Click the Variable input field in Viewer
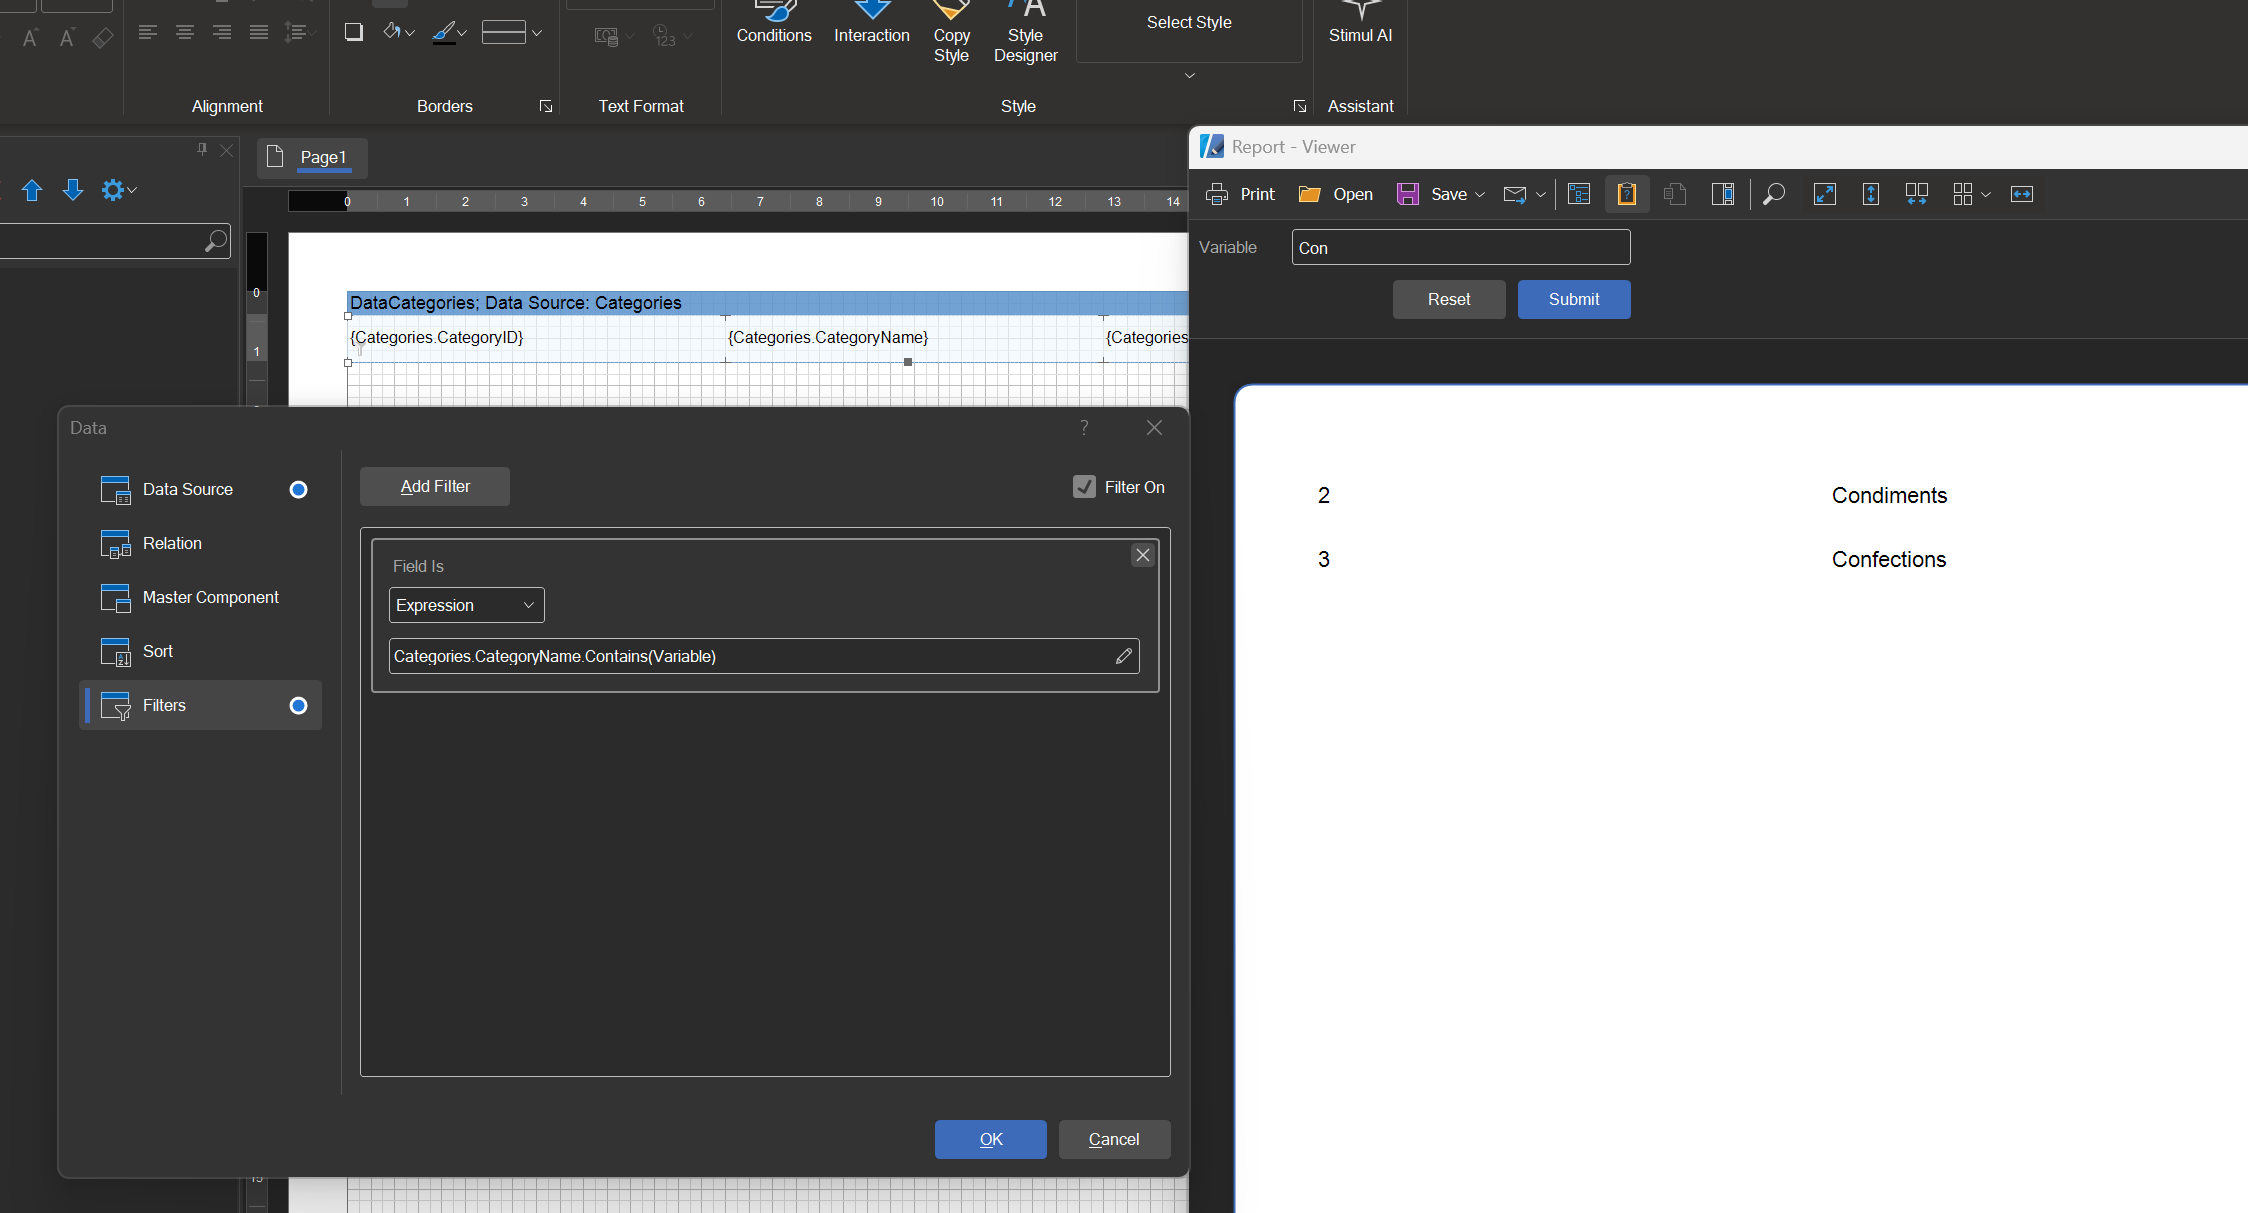The width and height of the screenshot is (2248, 1213). tap(1461, 247)
